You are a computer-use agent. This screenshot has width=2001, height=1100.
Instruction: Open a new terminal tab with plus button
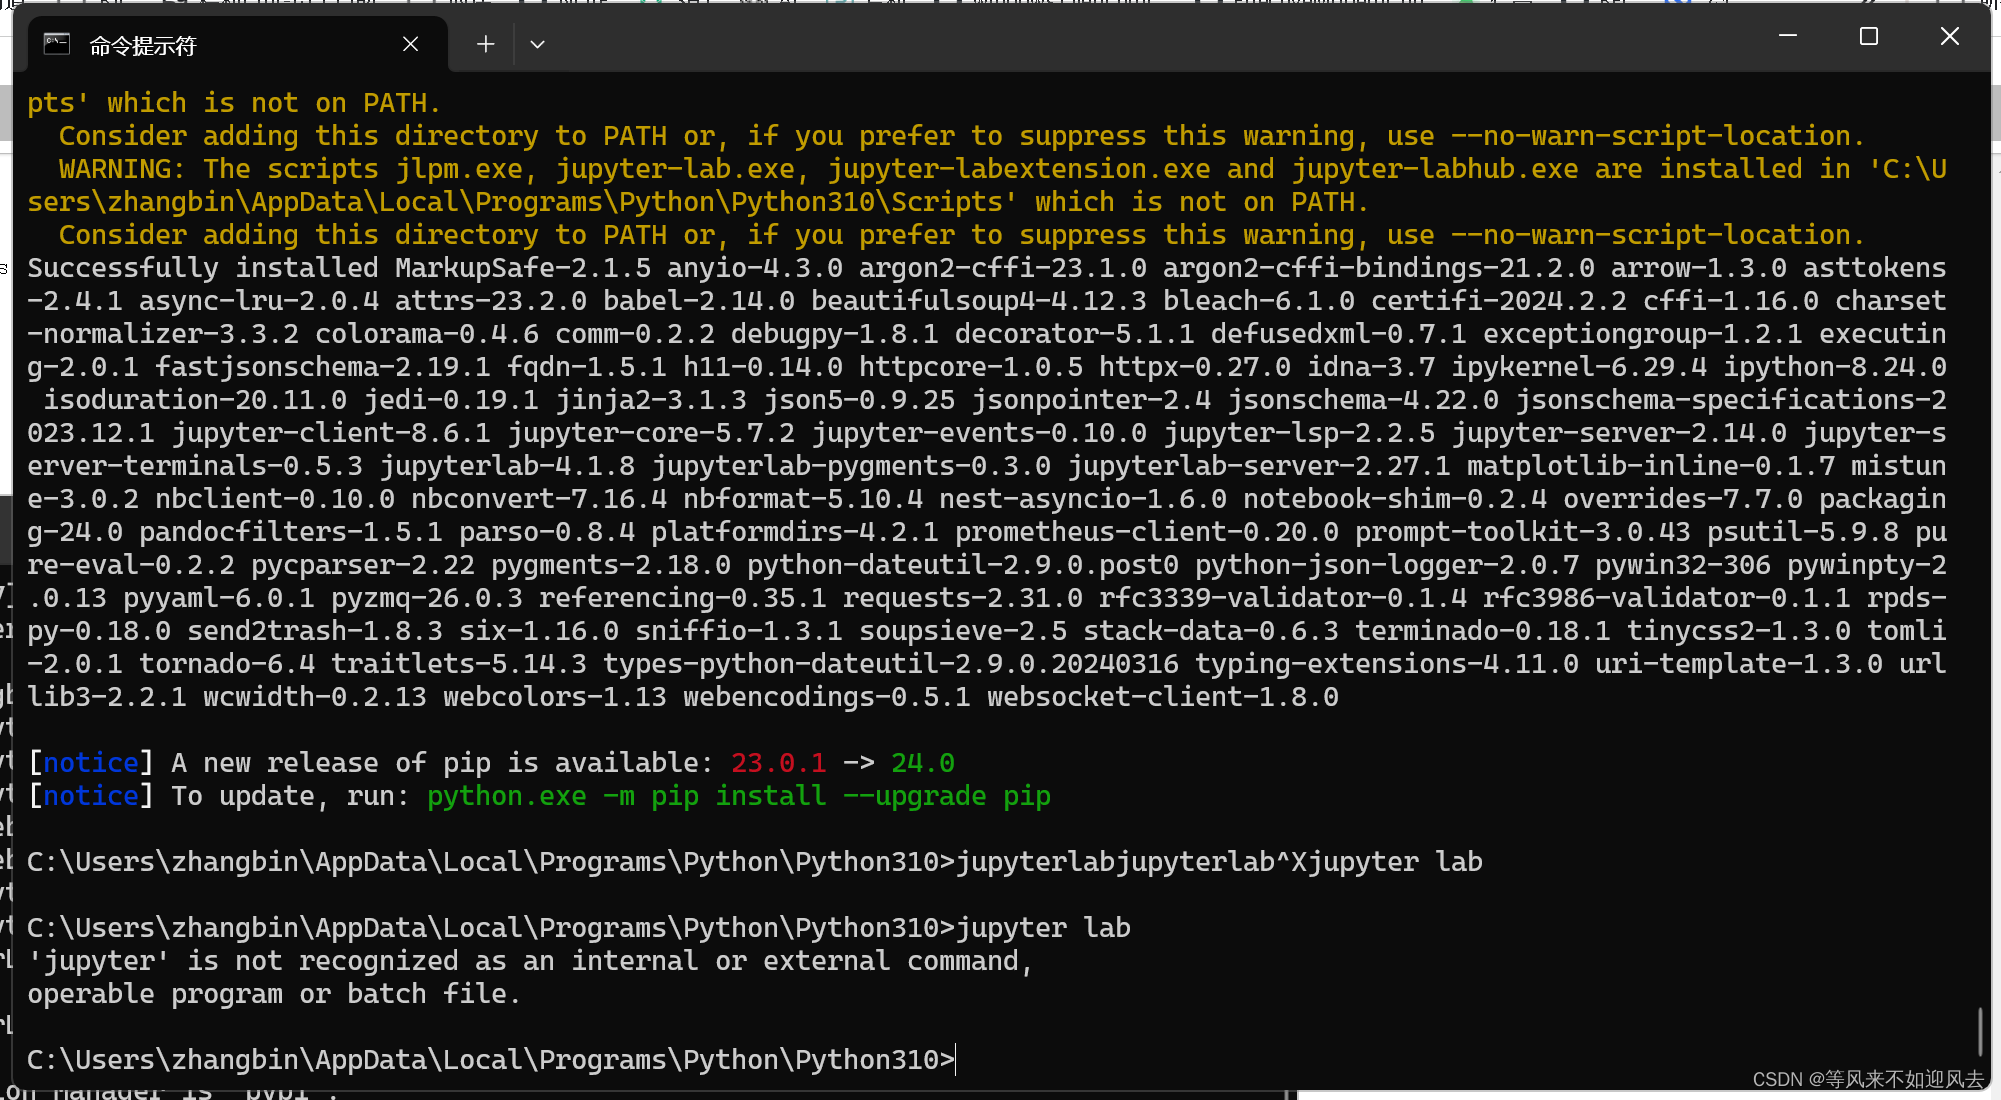coord(485,44)
